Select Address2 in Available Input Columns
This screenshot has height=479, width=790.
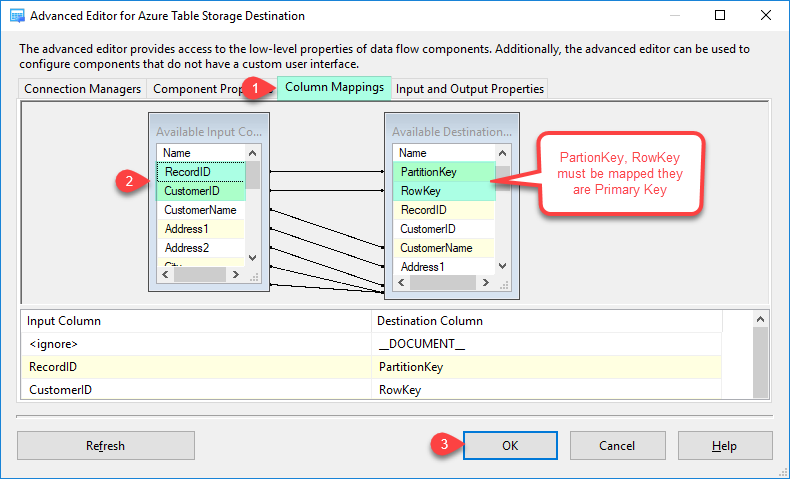tap(201, 248)
